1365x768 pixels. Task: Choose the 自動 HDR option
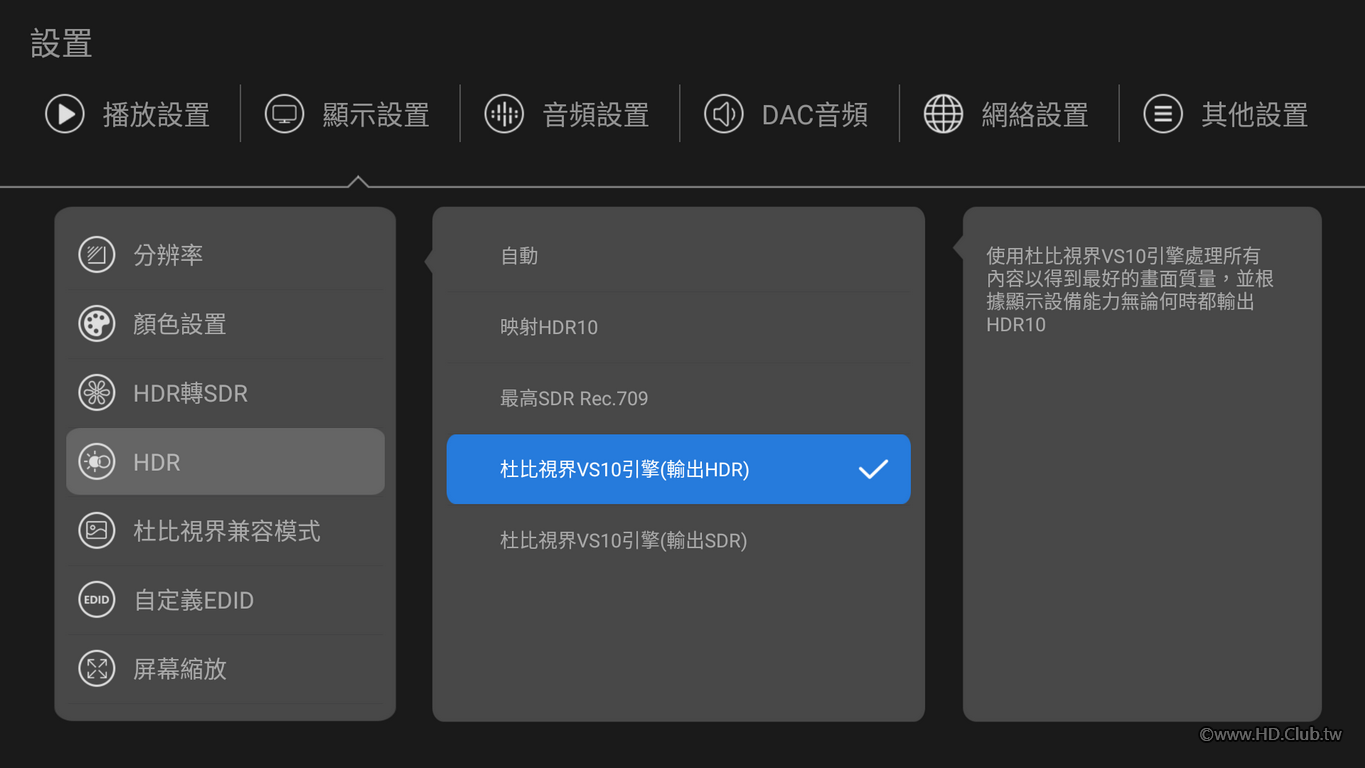[678, 256]
